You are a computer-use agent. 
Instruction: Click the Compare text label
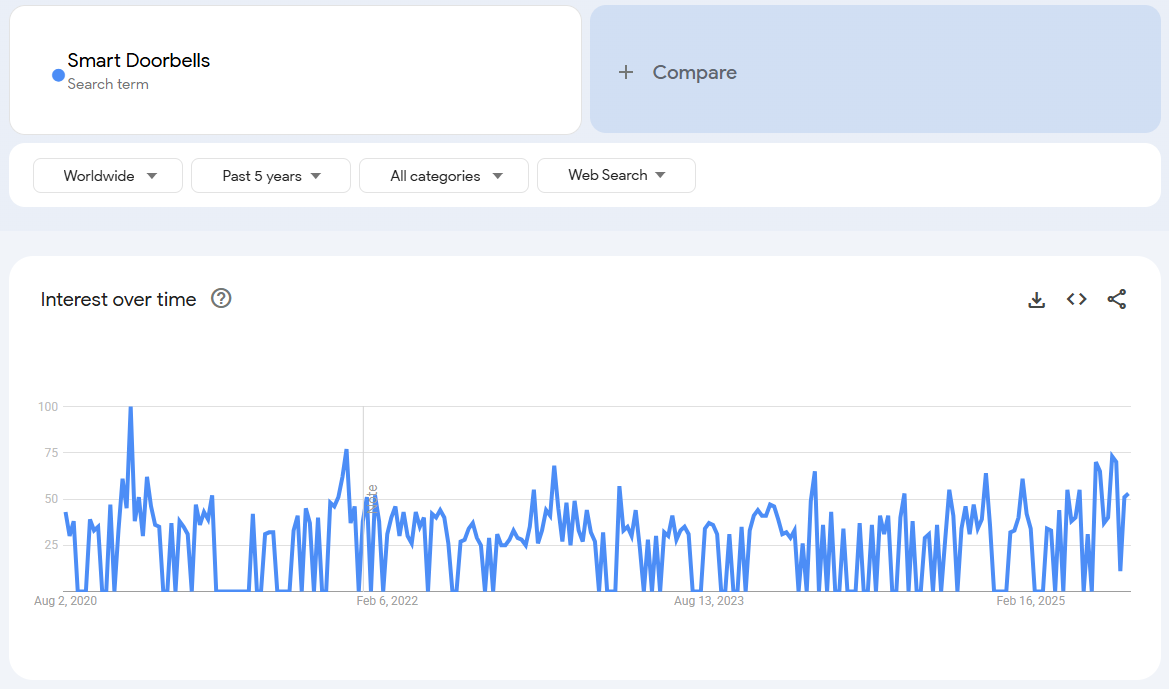pos(694,72)
